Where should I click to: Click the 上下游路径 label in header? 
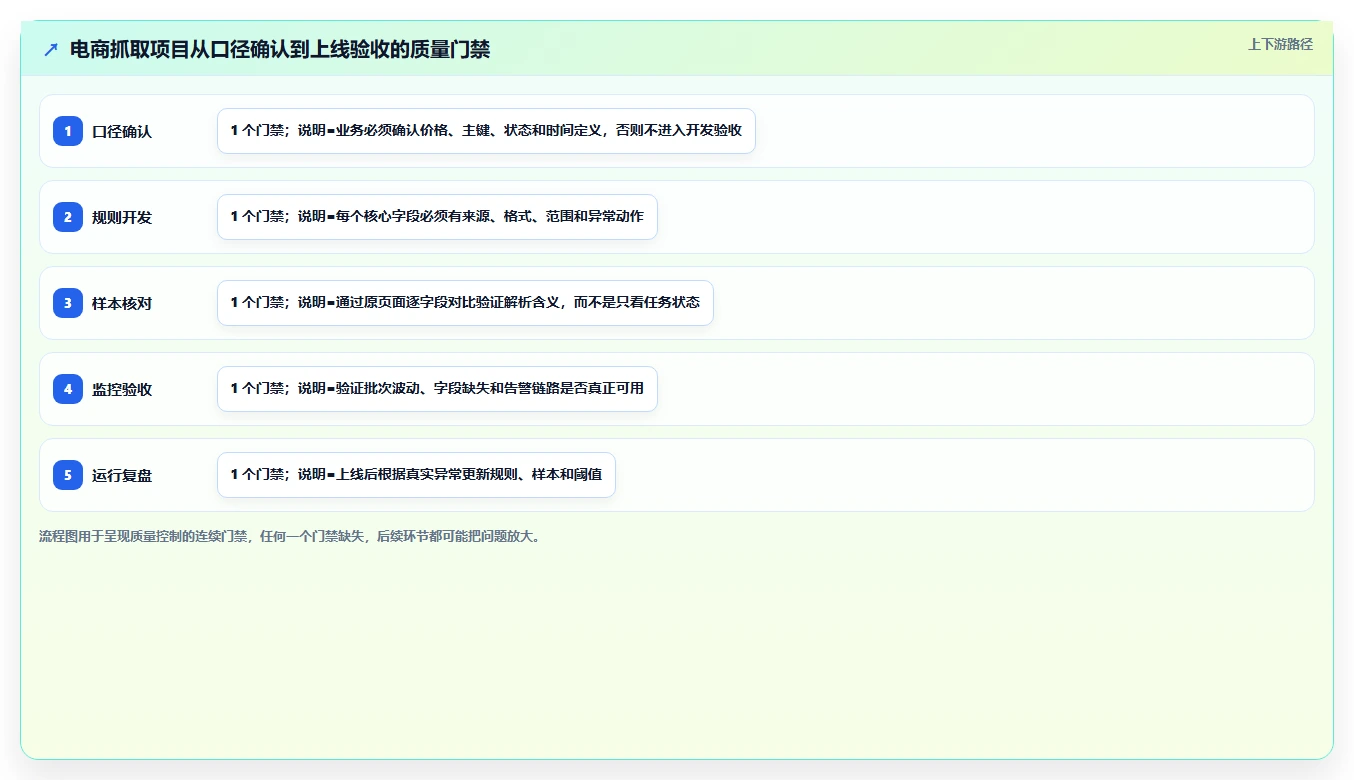click(x=1280, y=44)
